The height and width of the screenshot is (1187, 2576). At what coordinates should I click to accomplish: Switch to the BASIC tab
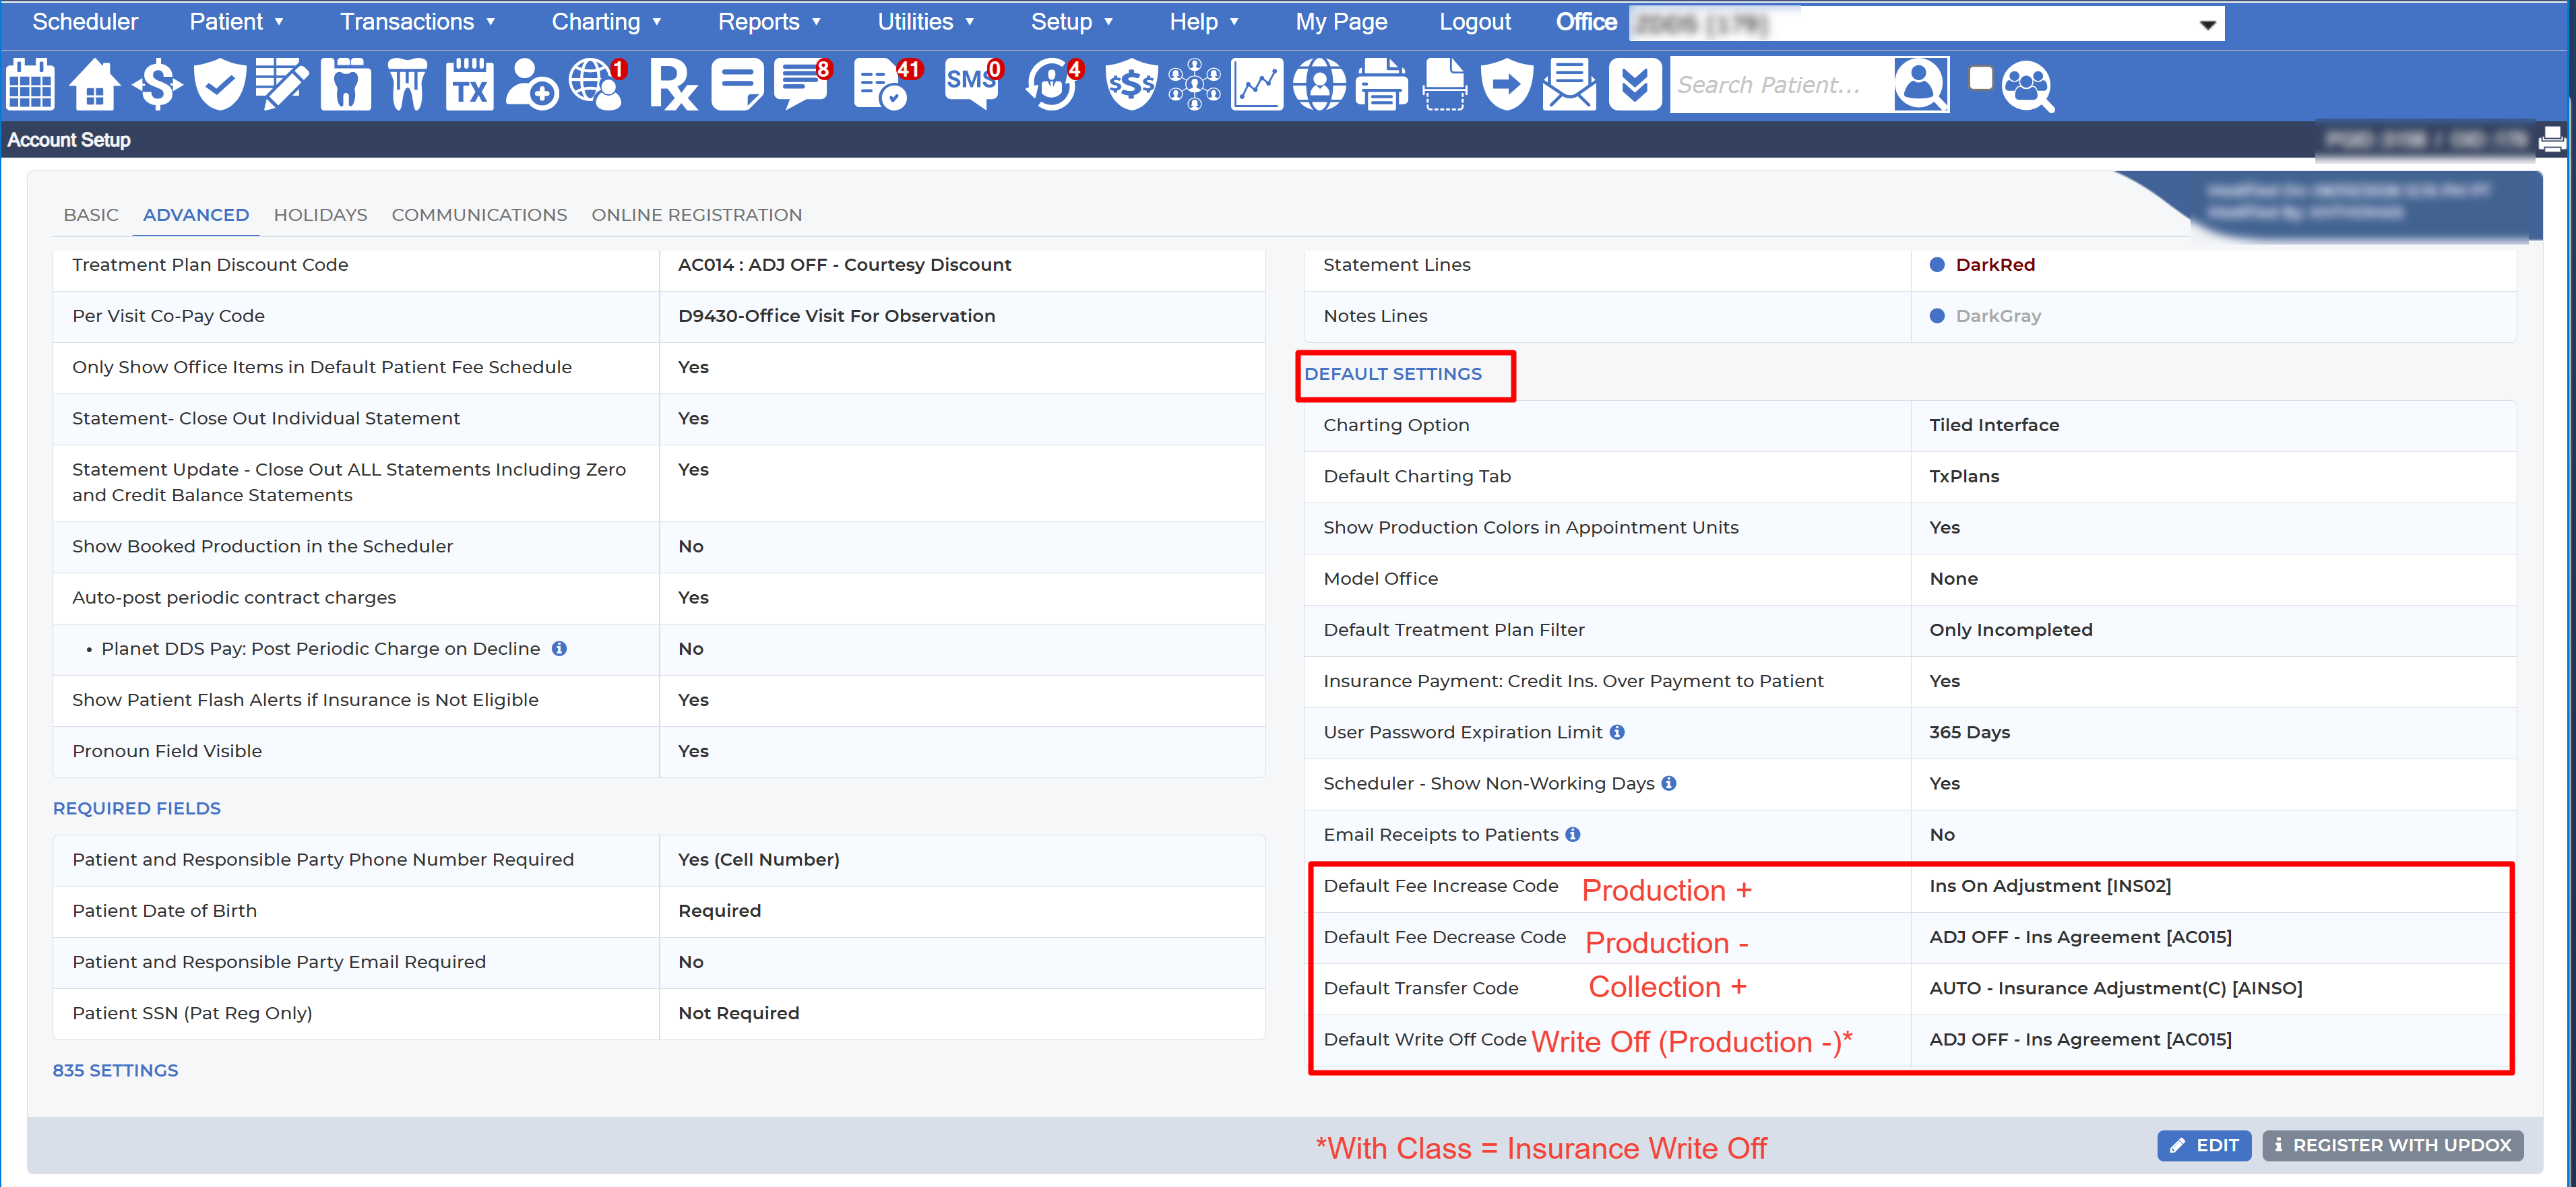[x=91, y=215]
